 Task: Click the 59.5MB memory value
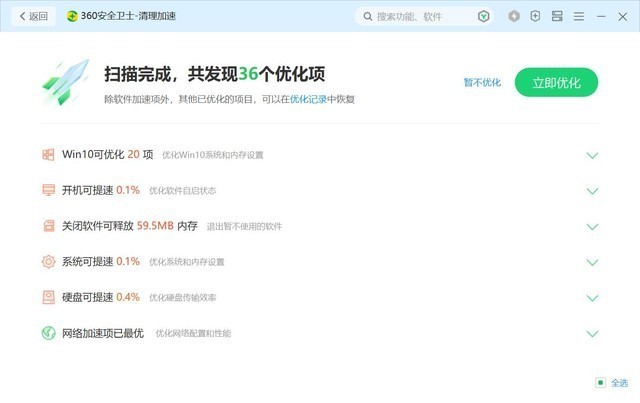[155, 225]
